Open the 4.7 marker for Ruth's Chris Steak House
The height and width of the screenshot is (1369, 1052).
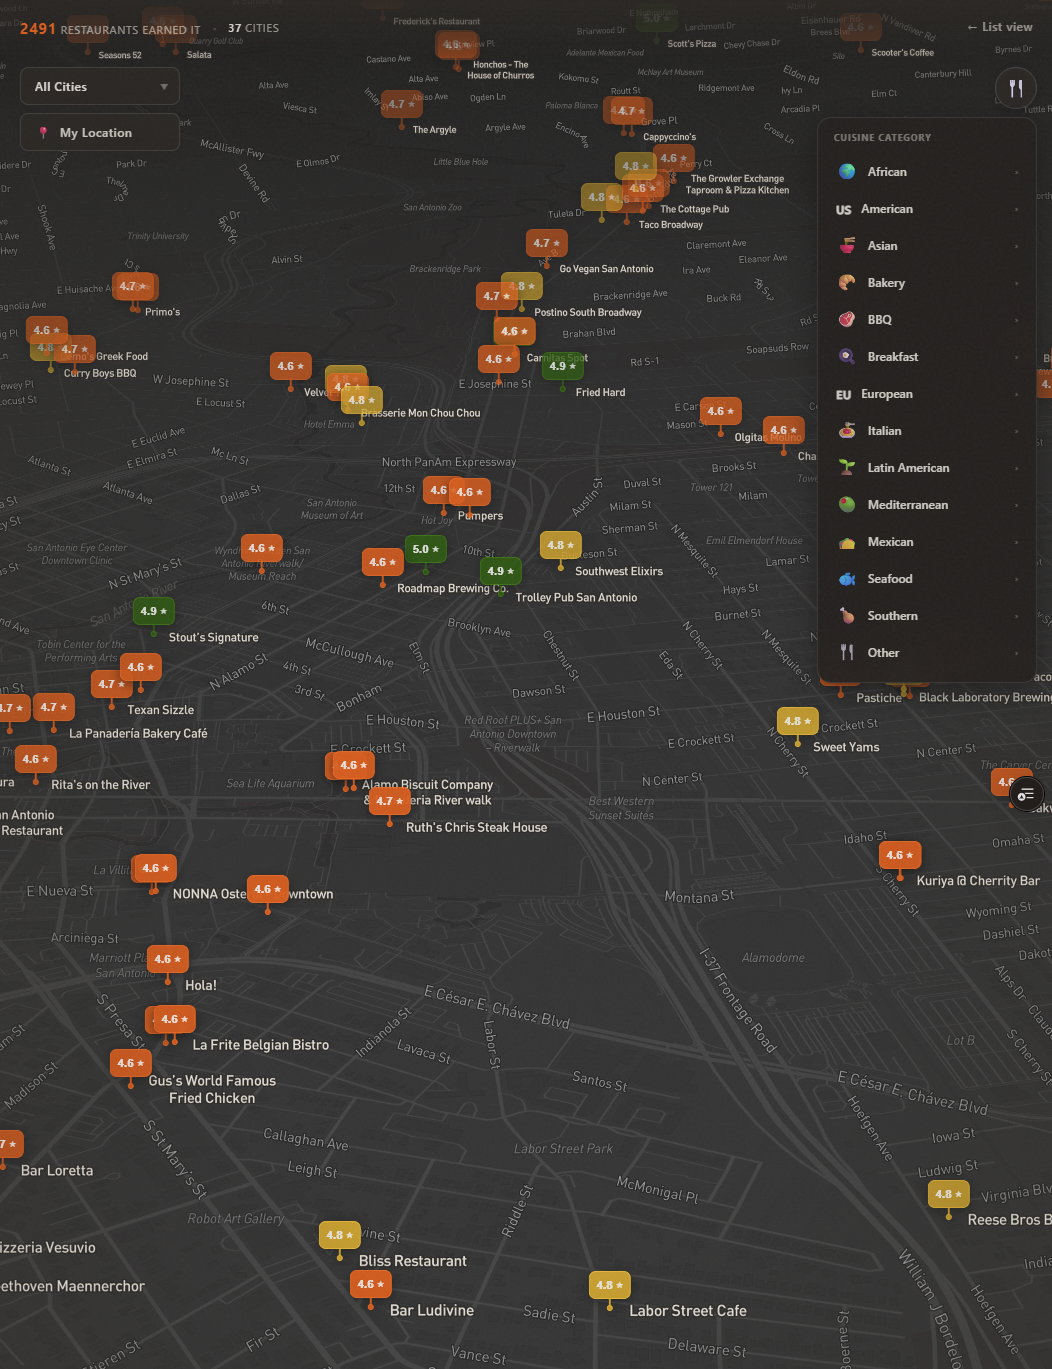click(x=390, y=801)
